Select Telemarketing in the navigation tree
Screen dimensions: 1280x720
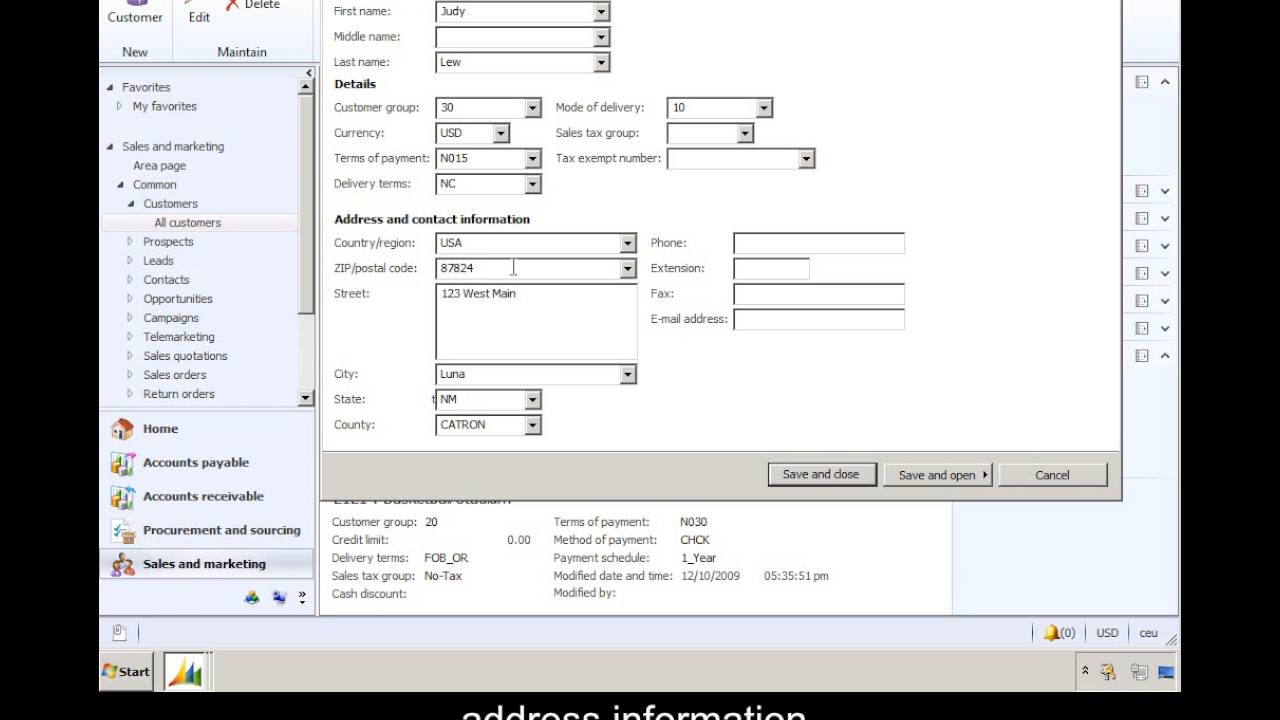(179, 337)
